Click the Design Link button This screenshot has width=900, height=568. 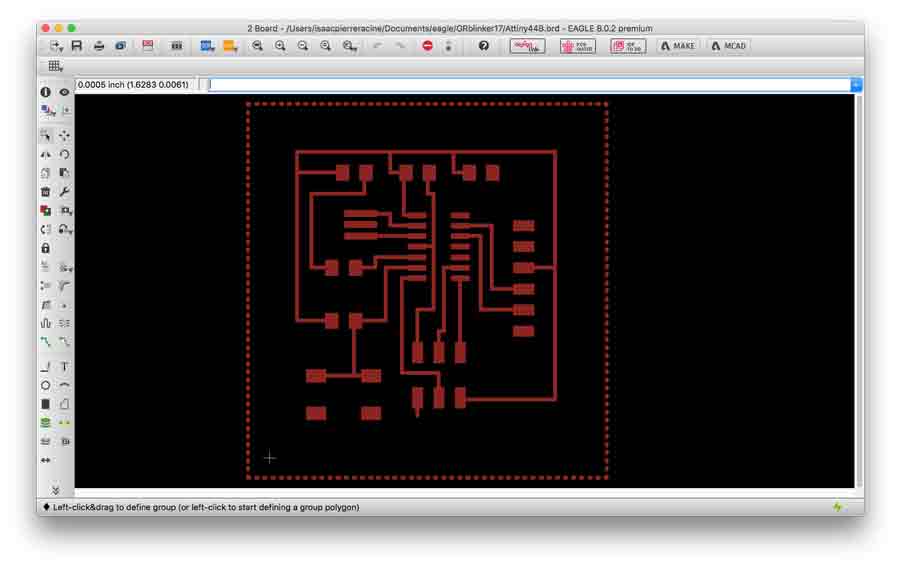[527, 46]
